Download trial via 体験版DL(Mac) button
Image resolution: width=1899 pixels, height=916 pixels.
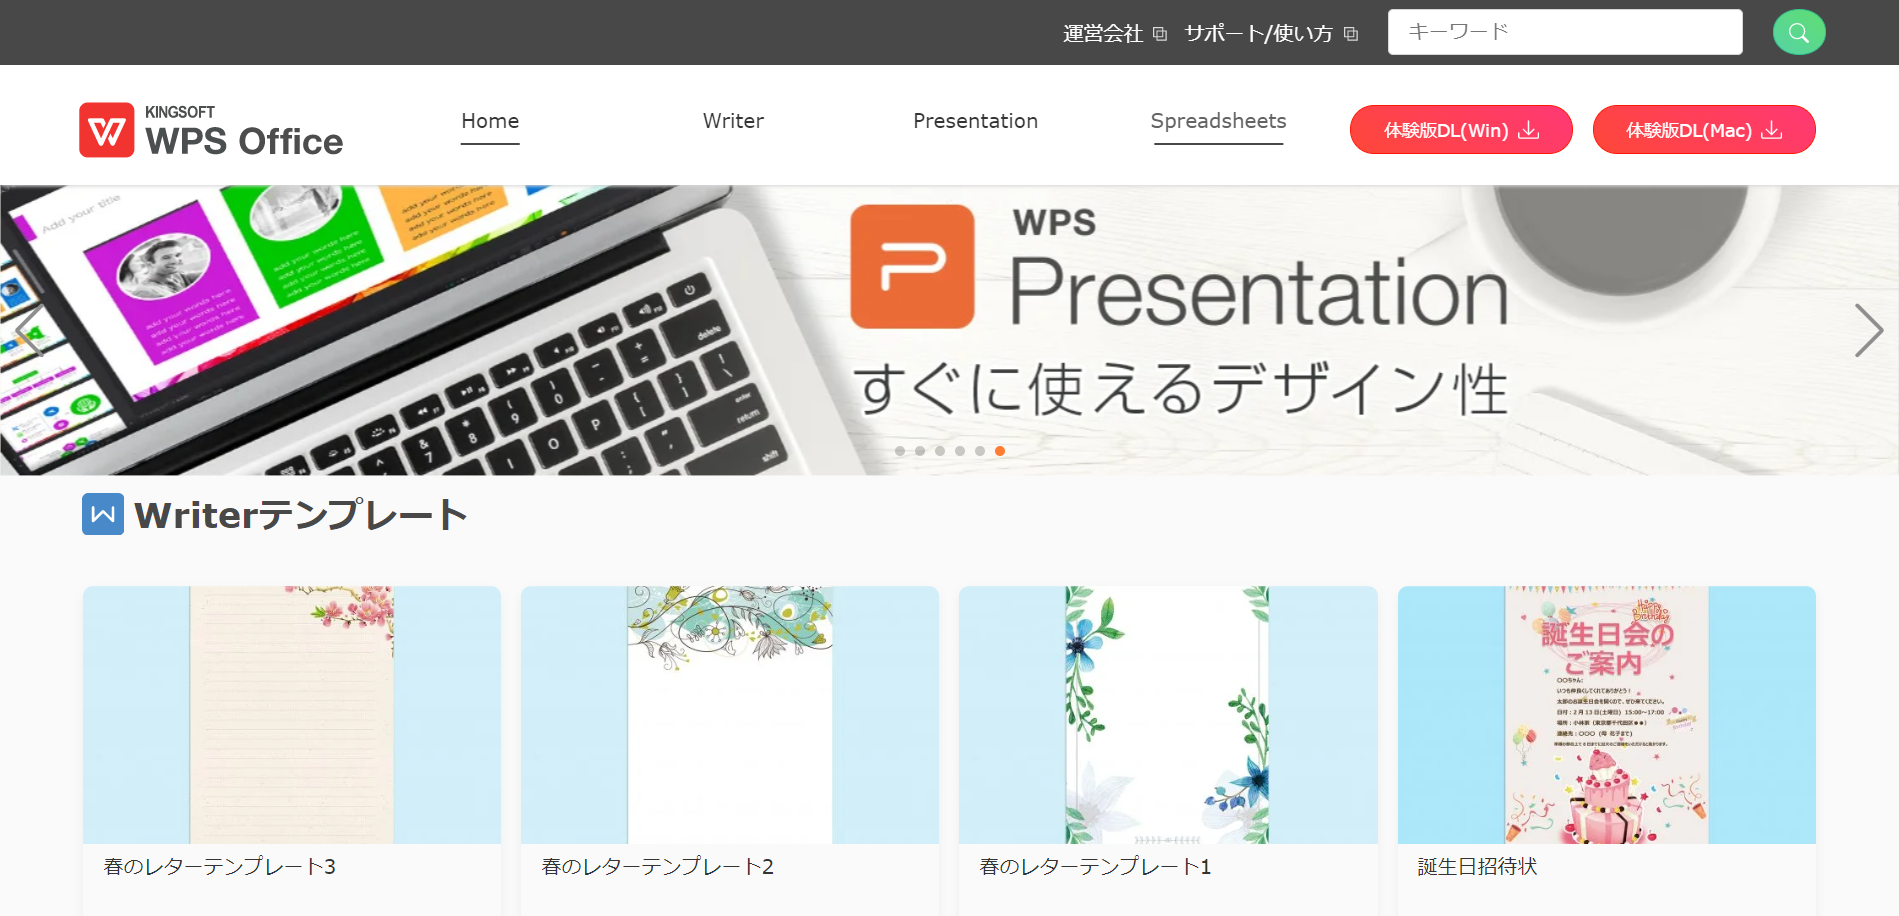1704,130
